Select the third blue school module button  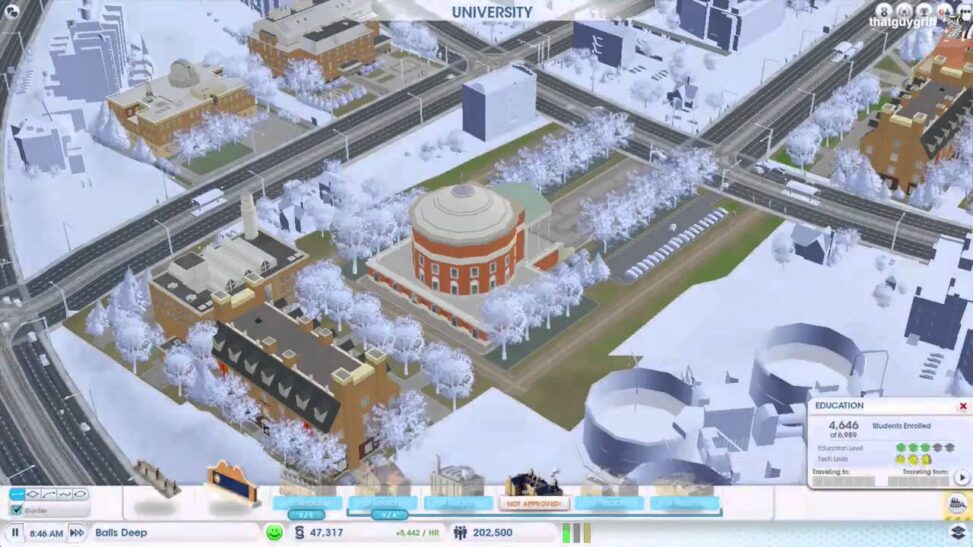pos(459,503)
